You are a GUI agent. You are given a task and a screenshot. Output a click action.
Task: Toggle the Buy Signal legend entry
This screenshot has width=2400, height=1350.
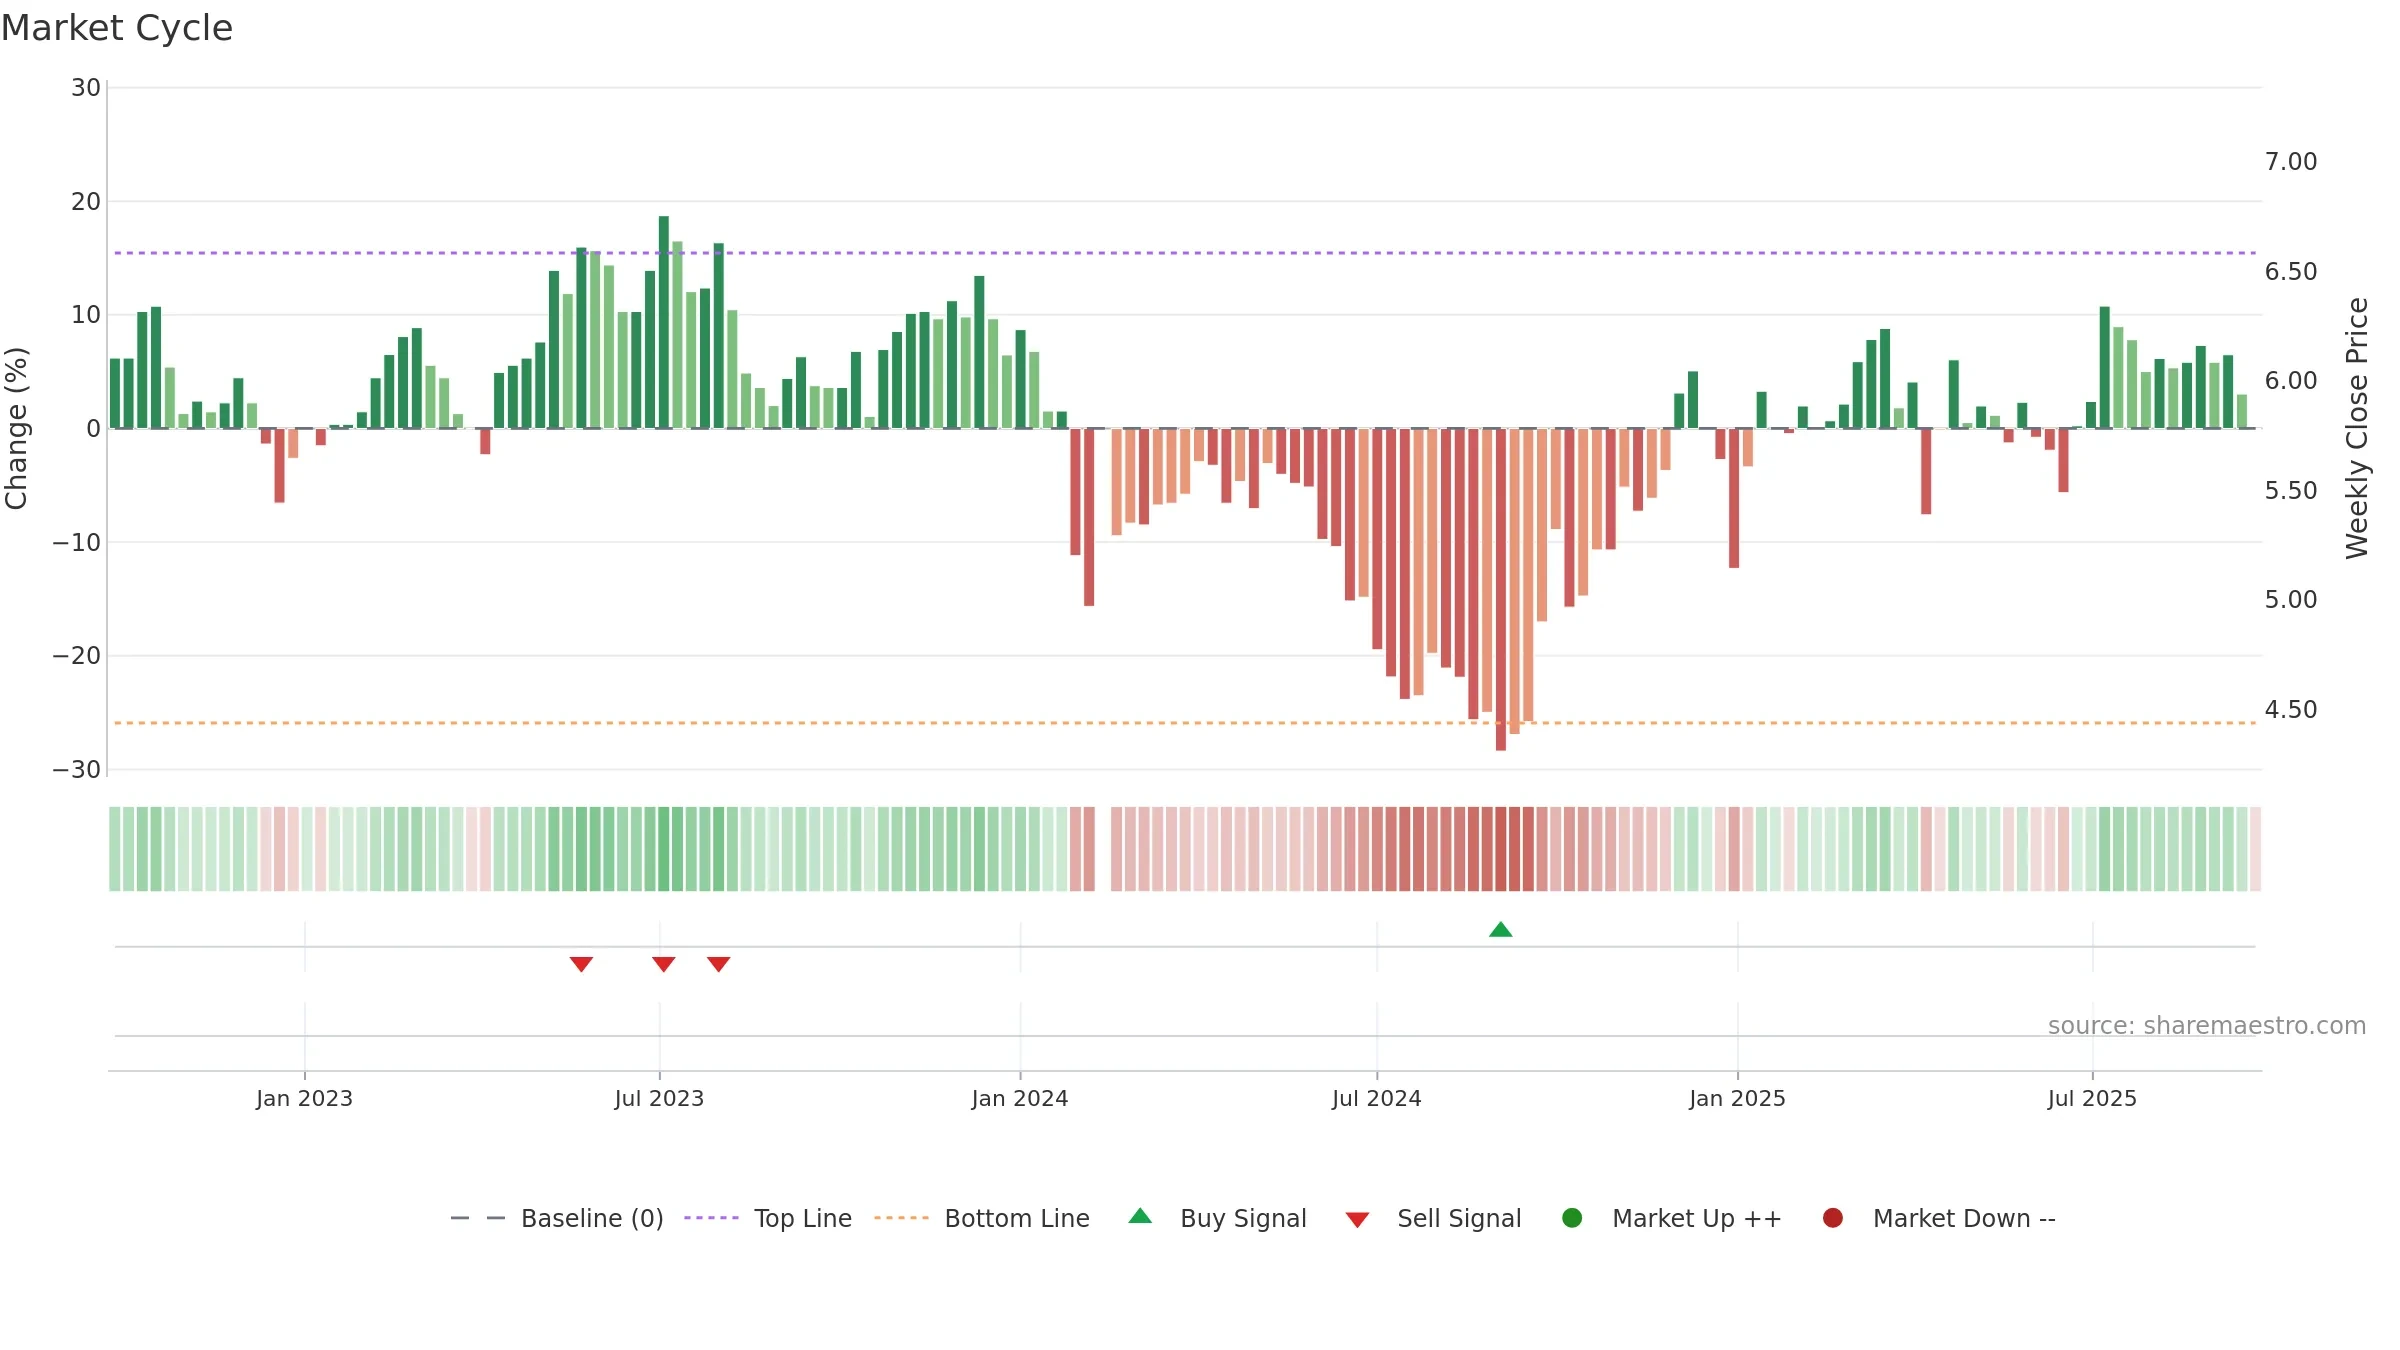pos(1217,1218)
